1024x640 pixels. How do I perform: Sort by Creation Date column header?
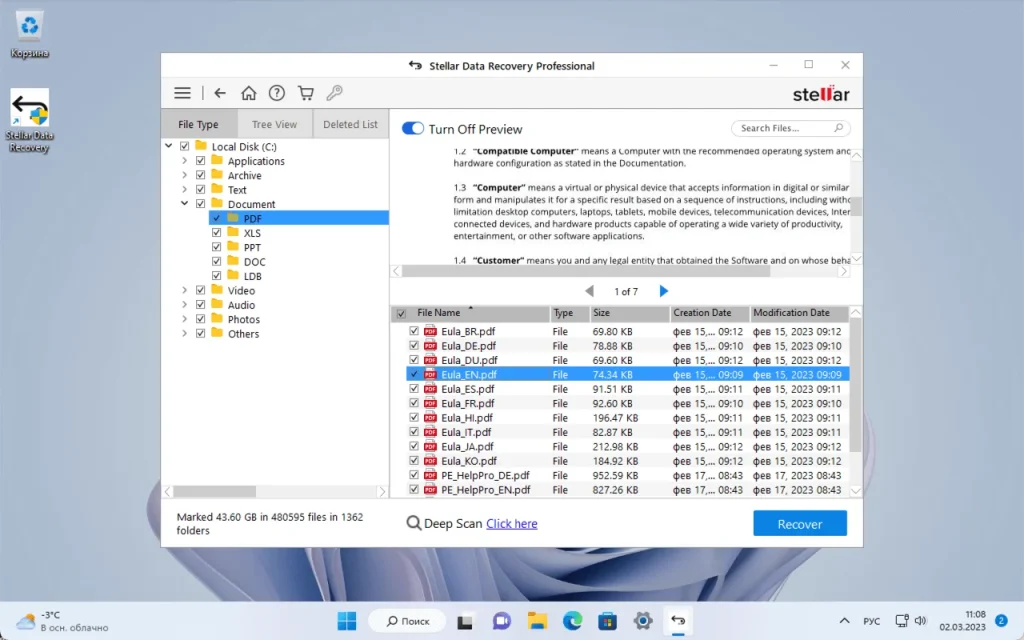pos(710,313)
